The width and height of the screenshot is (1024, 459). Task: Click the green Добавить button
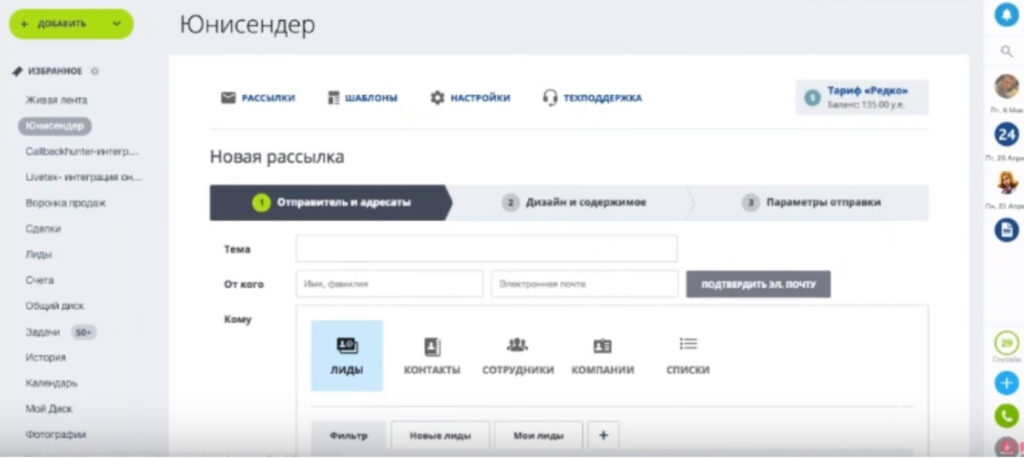71,24
